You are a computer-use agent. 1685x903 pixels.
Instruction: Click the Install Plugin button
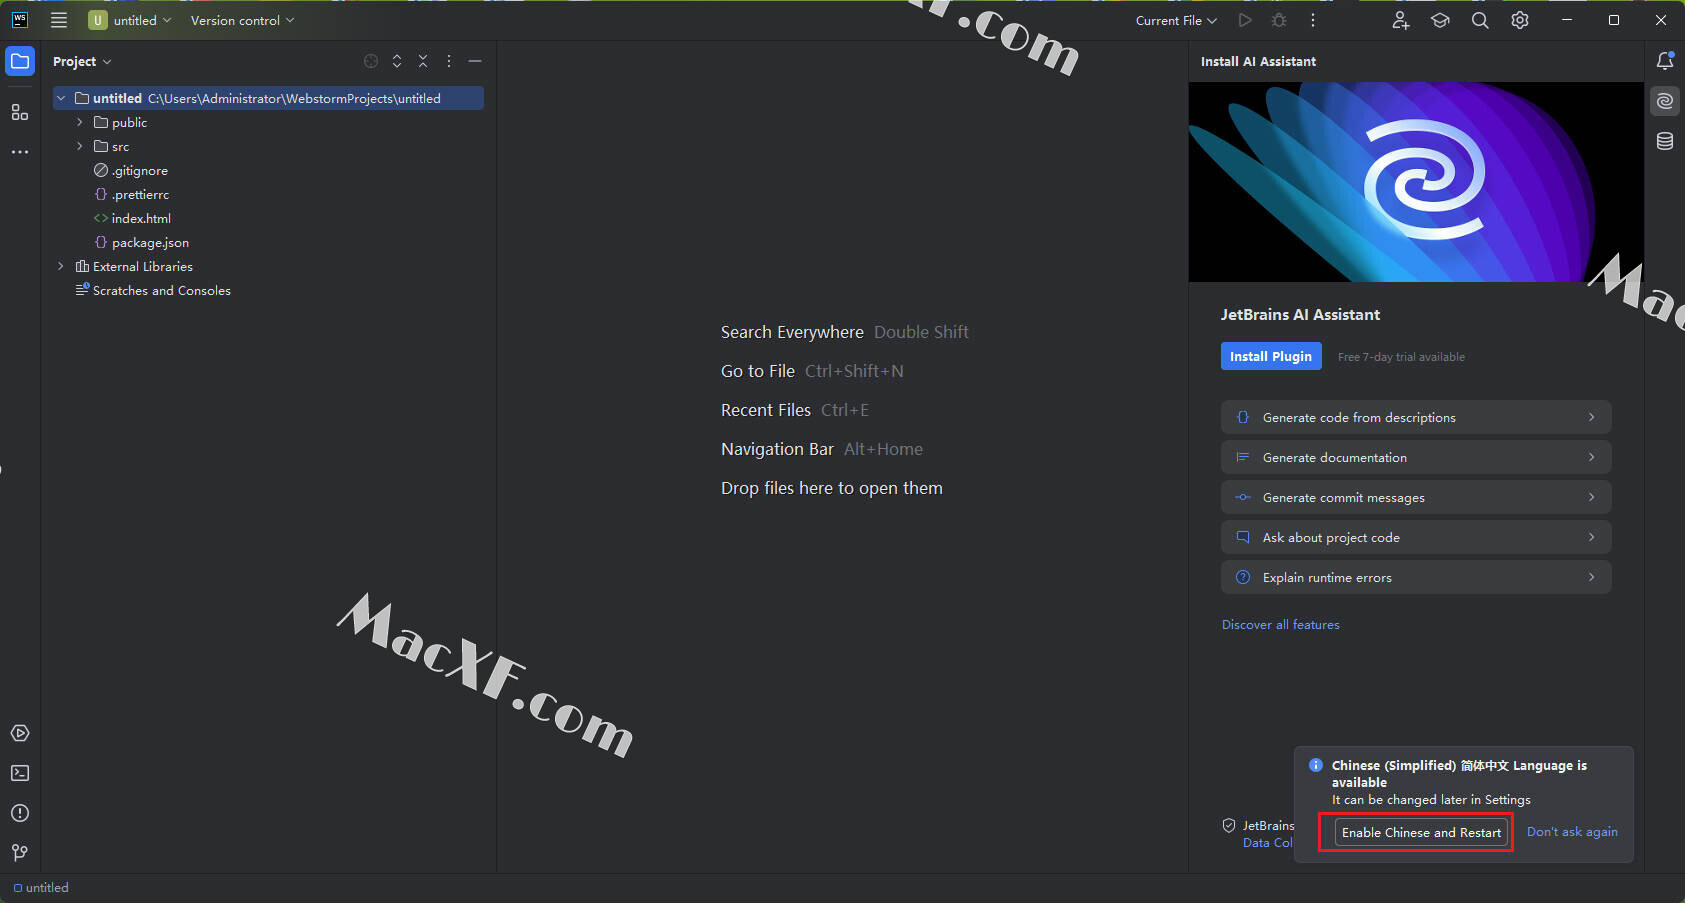click(x=1271, y=356)
